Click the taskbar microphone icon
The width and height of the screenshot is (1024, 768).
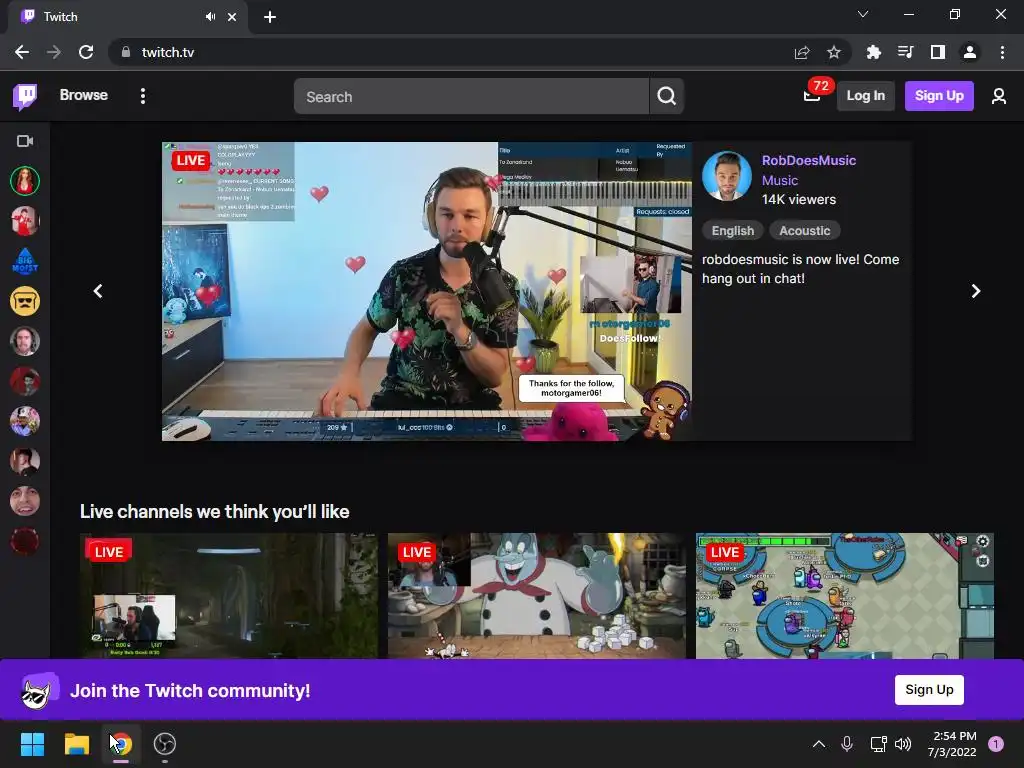click(847, 744)
